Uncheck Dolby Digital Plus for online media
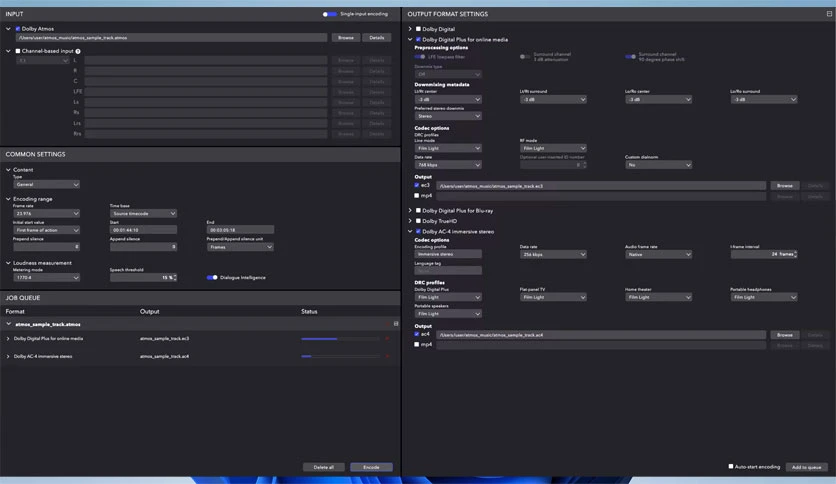The width and height of the screenshot is (836, 484). coord(418,39)
